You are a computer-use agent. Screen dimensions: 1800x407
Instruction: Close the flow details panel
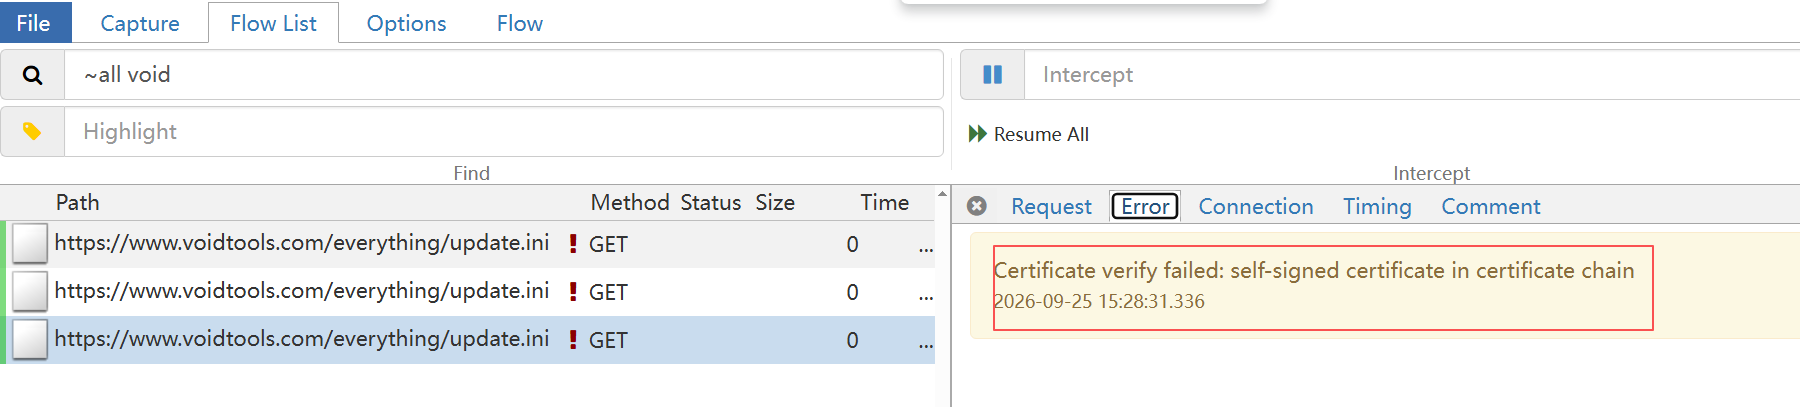(977, 206)
